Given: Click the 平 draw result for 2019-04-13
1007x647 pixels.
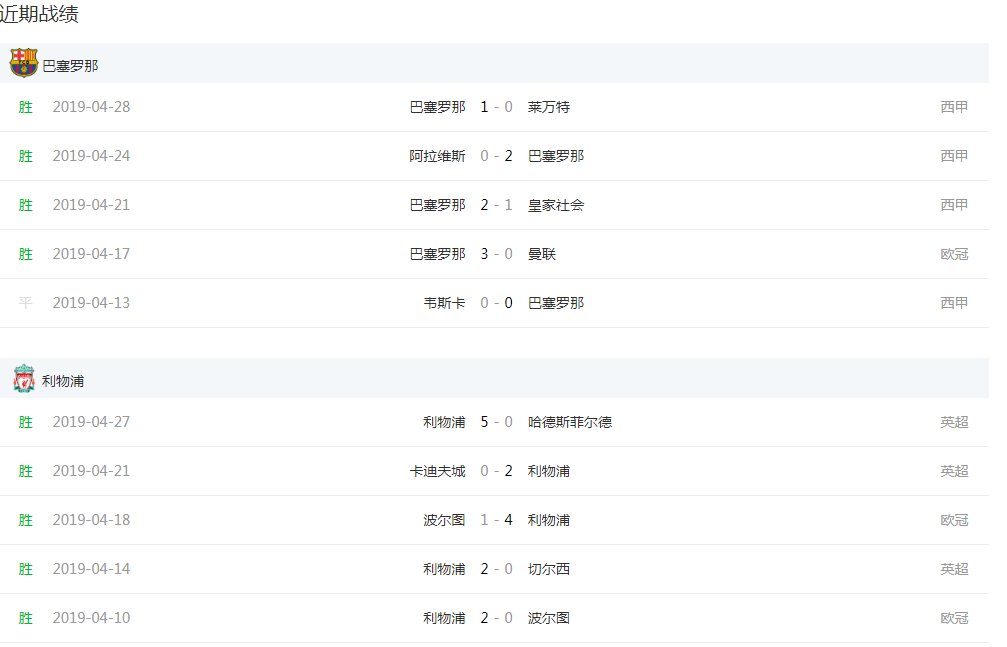Looking at the screenshot, I should [x=26, y=303].
